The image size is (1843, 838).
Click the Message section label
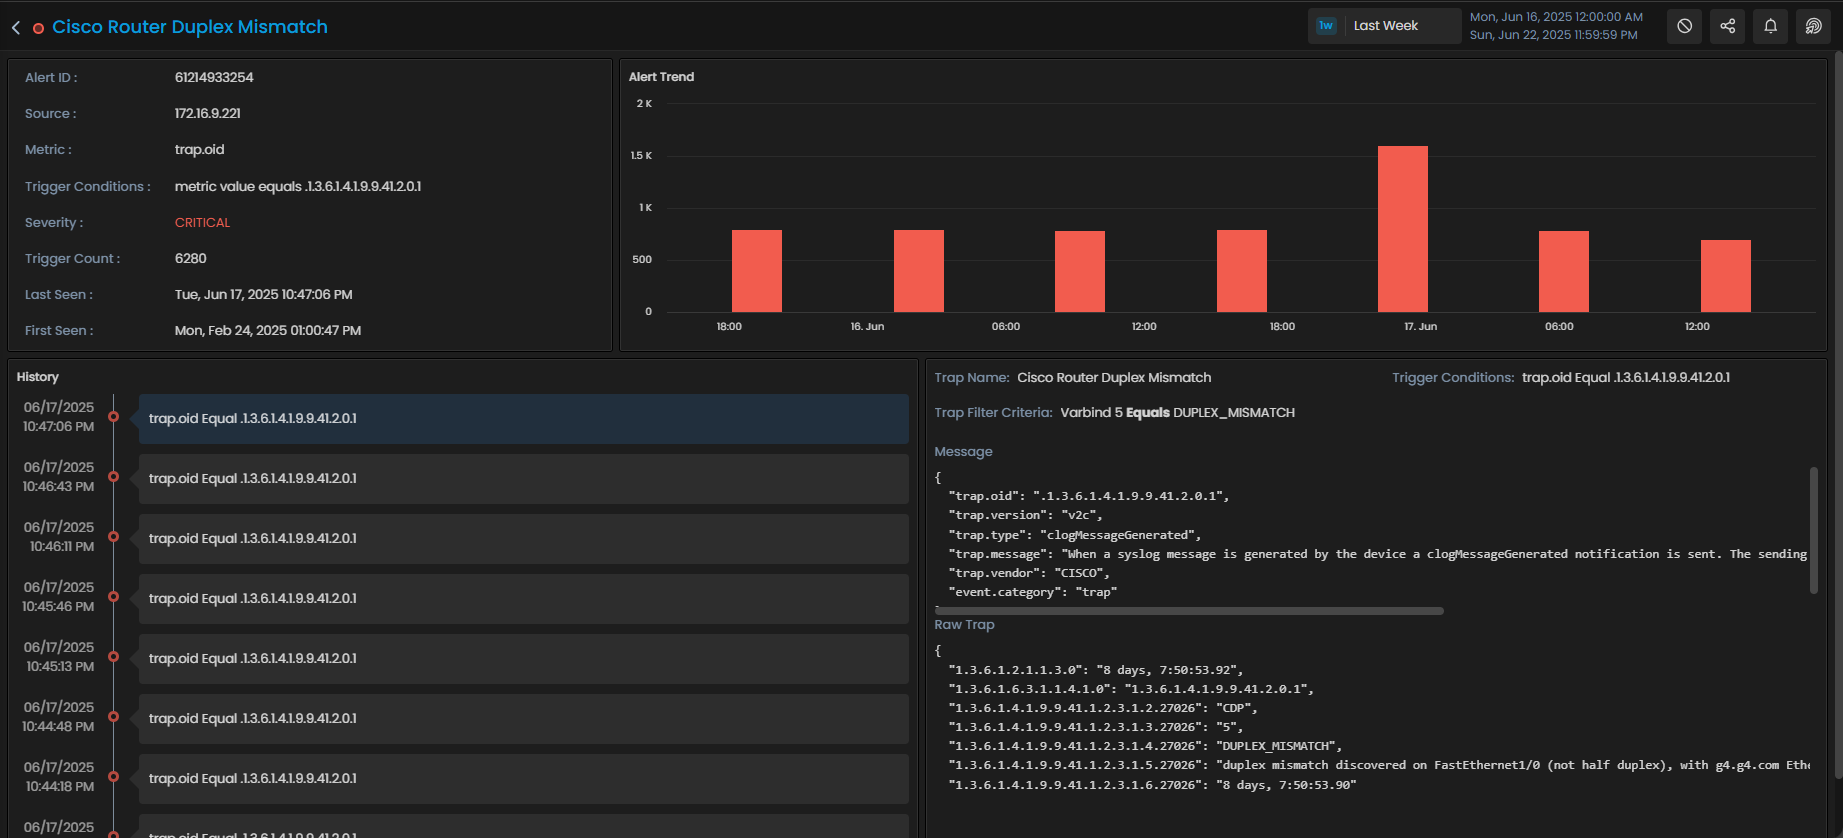pos(964,451)
